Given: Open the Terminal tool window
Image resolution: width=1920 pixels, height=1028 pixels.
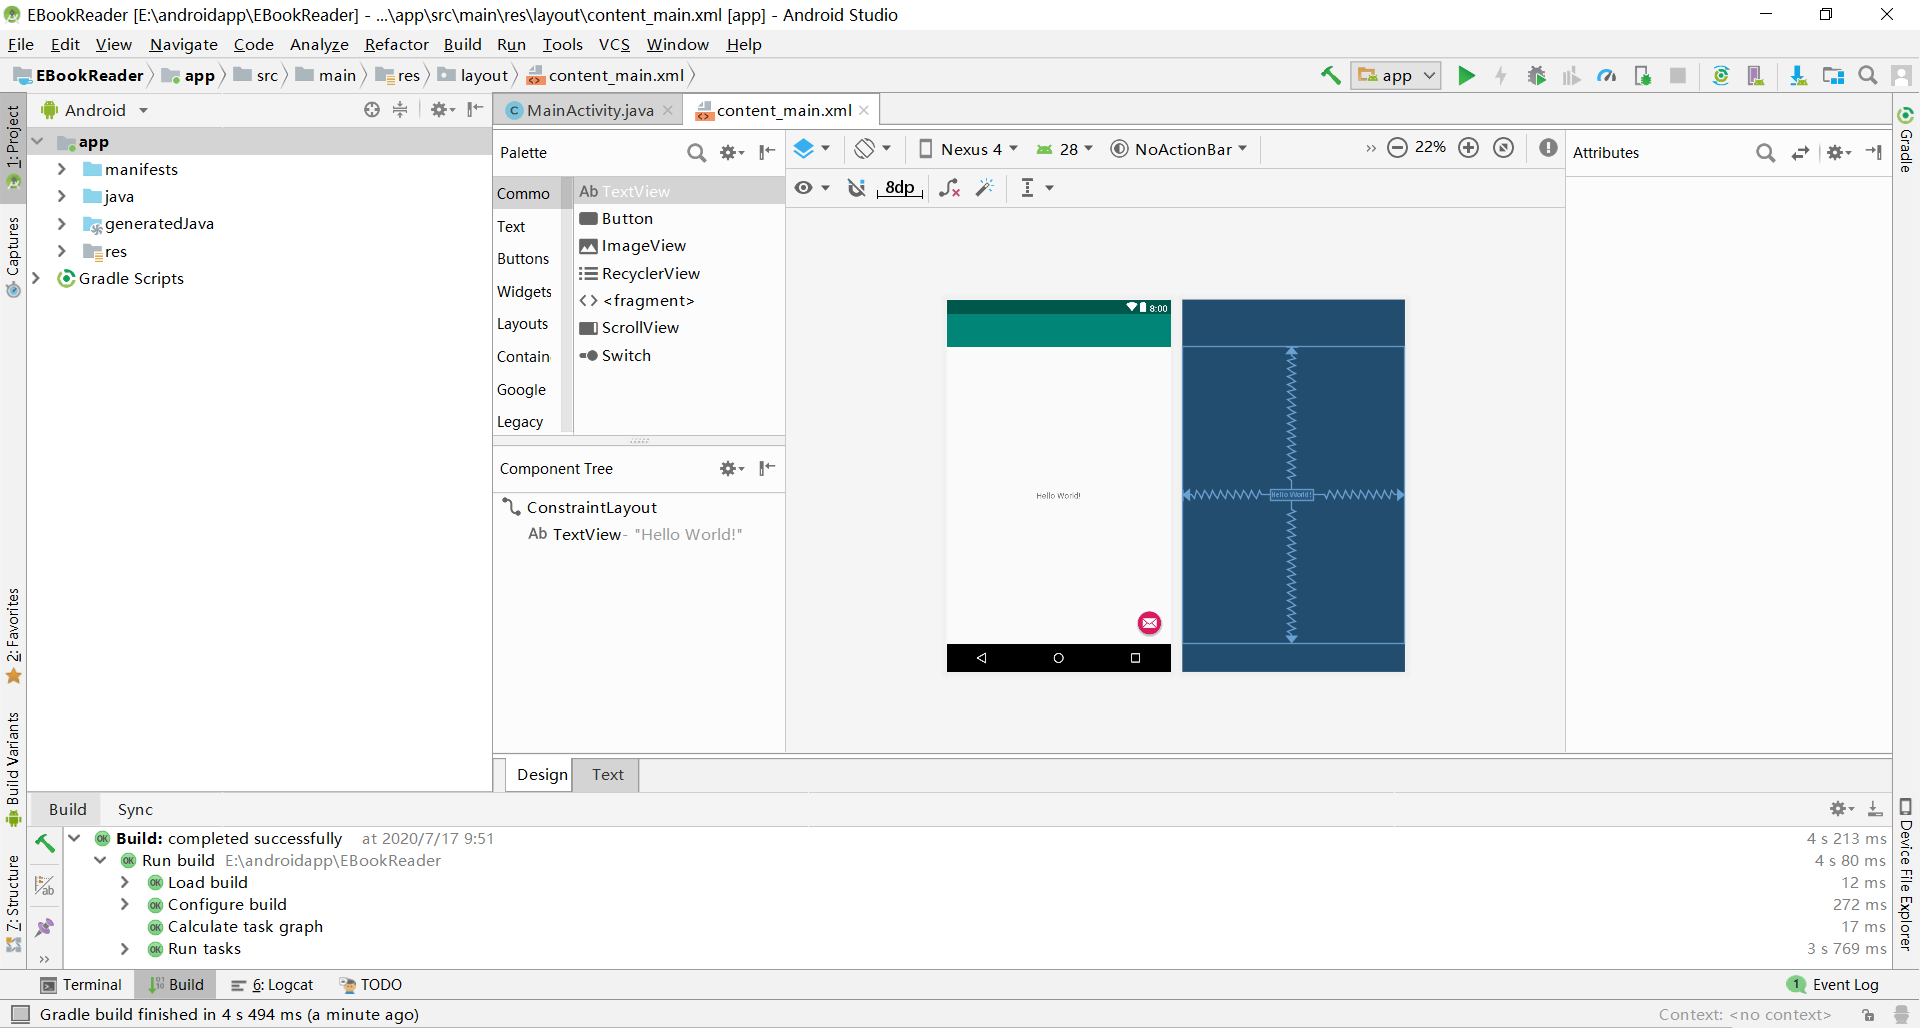Looking at the screenshot, I should (x=81, y=985).
